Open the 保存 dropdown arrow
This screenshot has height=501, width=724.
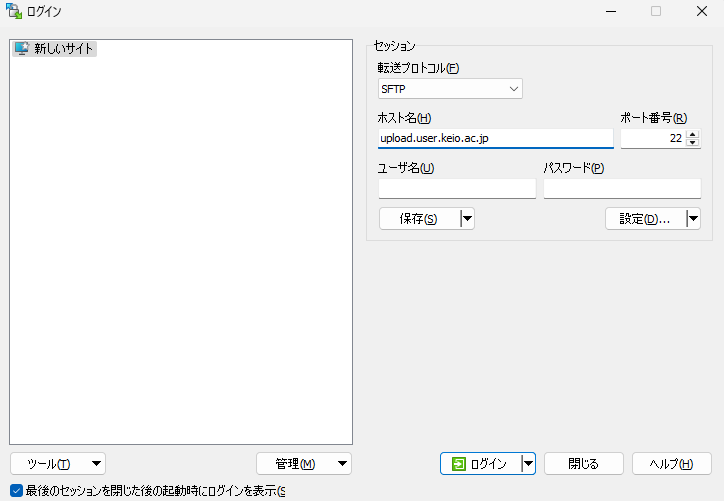(x=466, y=219)
